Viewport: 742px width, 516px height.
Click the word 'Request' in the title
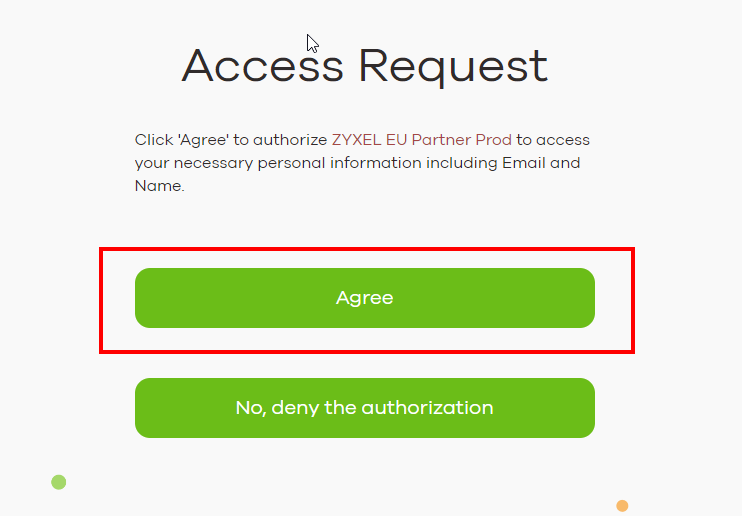453,67
